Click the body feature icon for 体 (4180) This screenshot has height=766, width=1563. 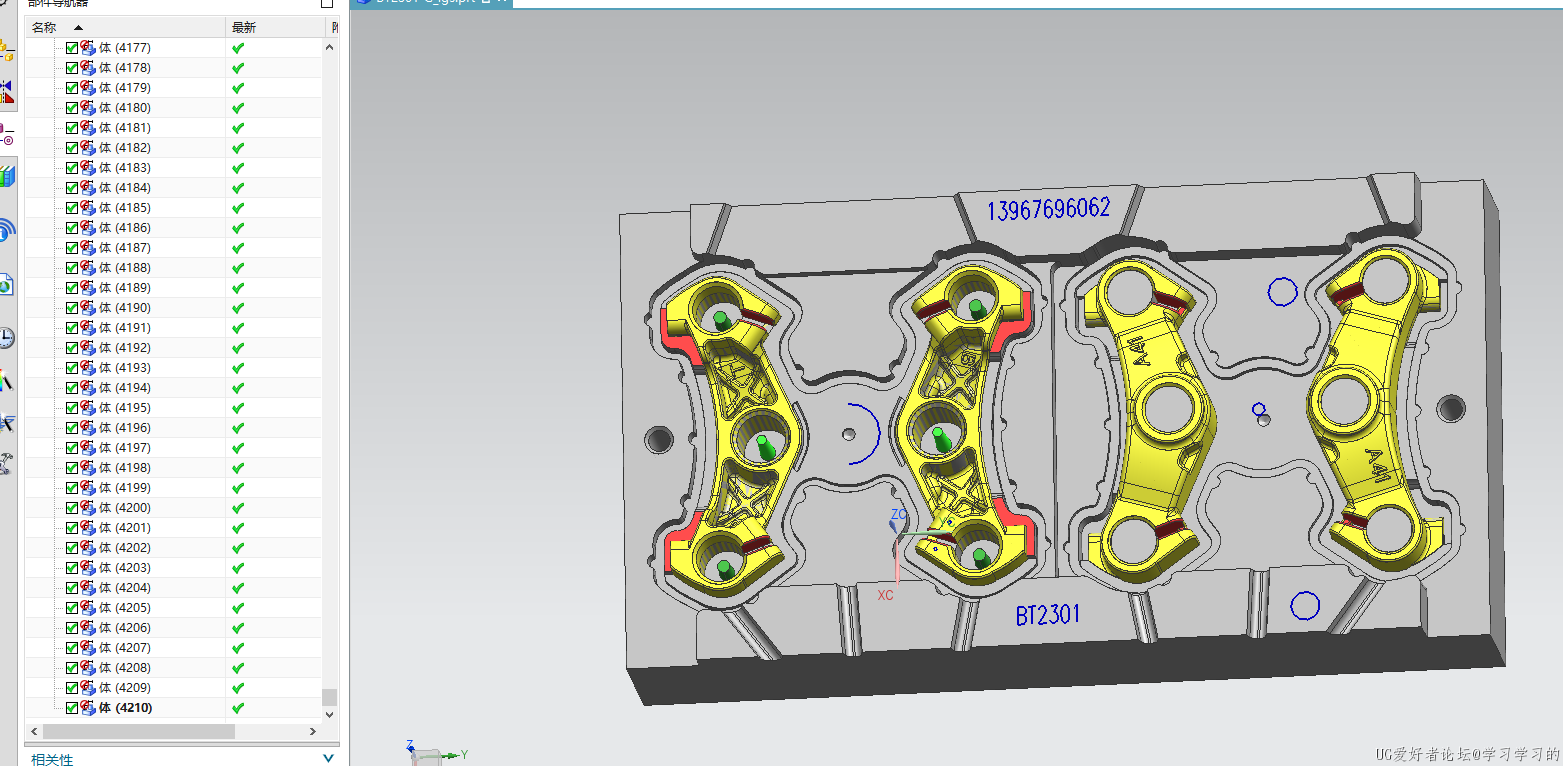pos(88,108)
